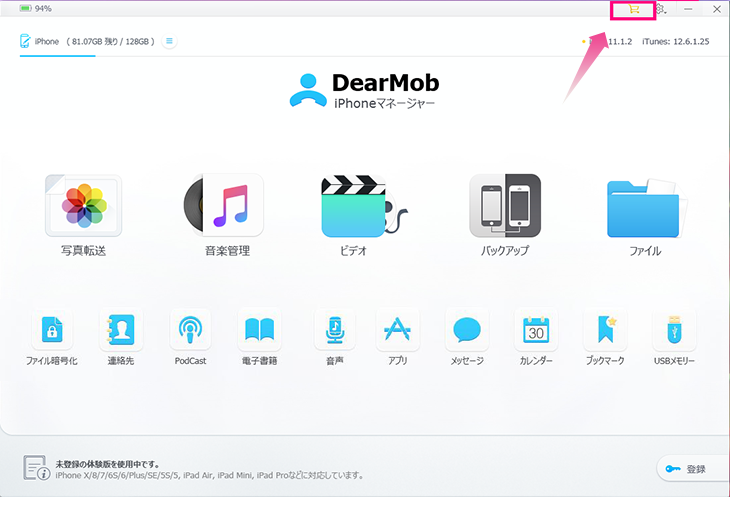Open USBメモリー flash drive icon

tap(674, 329)
